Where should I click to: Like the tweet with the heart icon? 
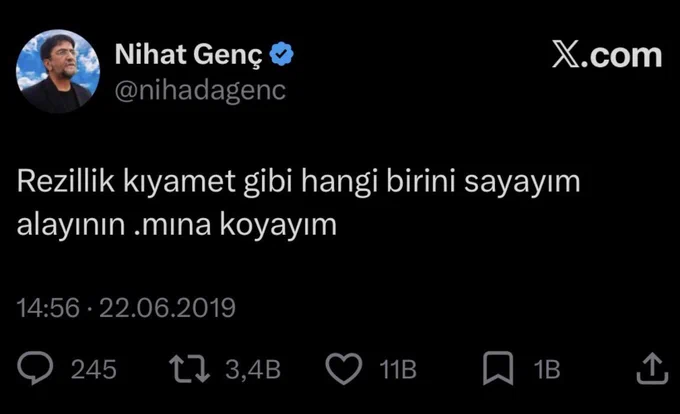pyautogui.click(x=343, y=368)
